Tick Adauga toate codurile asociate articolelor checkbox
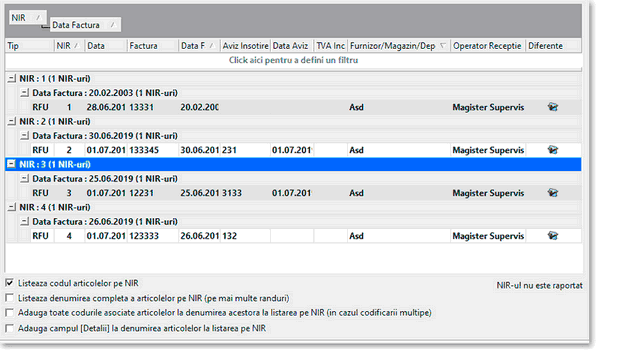 pos(9,313)
